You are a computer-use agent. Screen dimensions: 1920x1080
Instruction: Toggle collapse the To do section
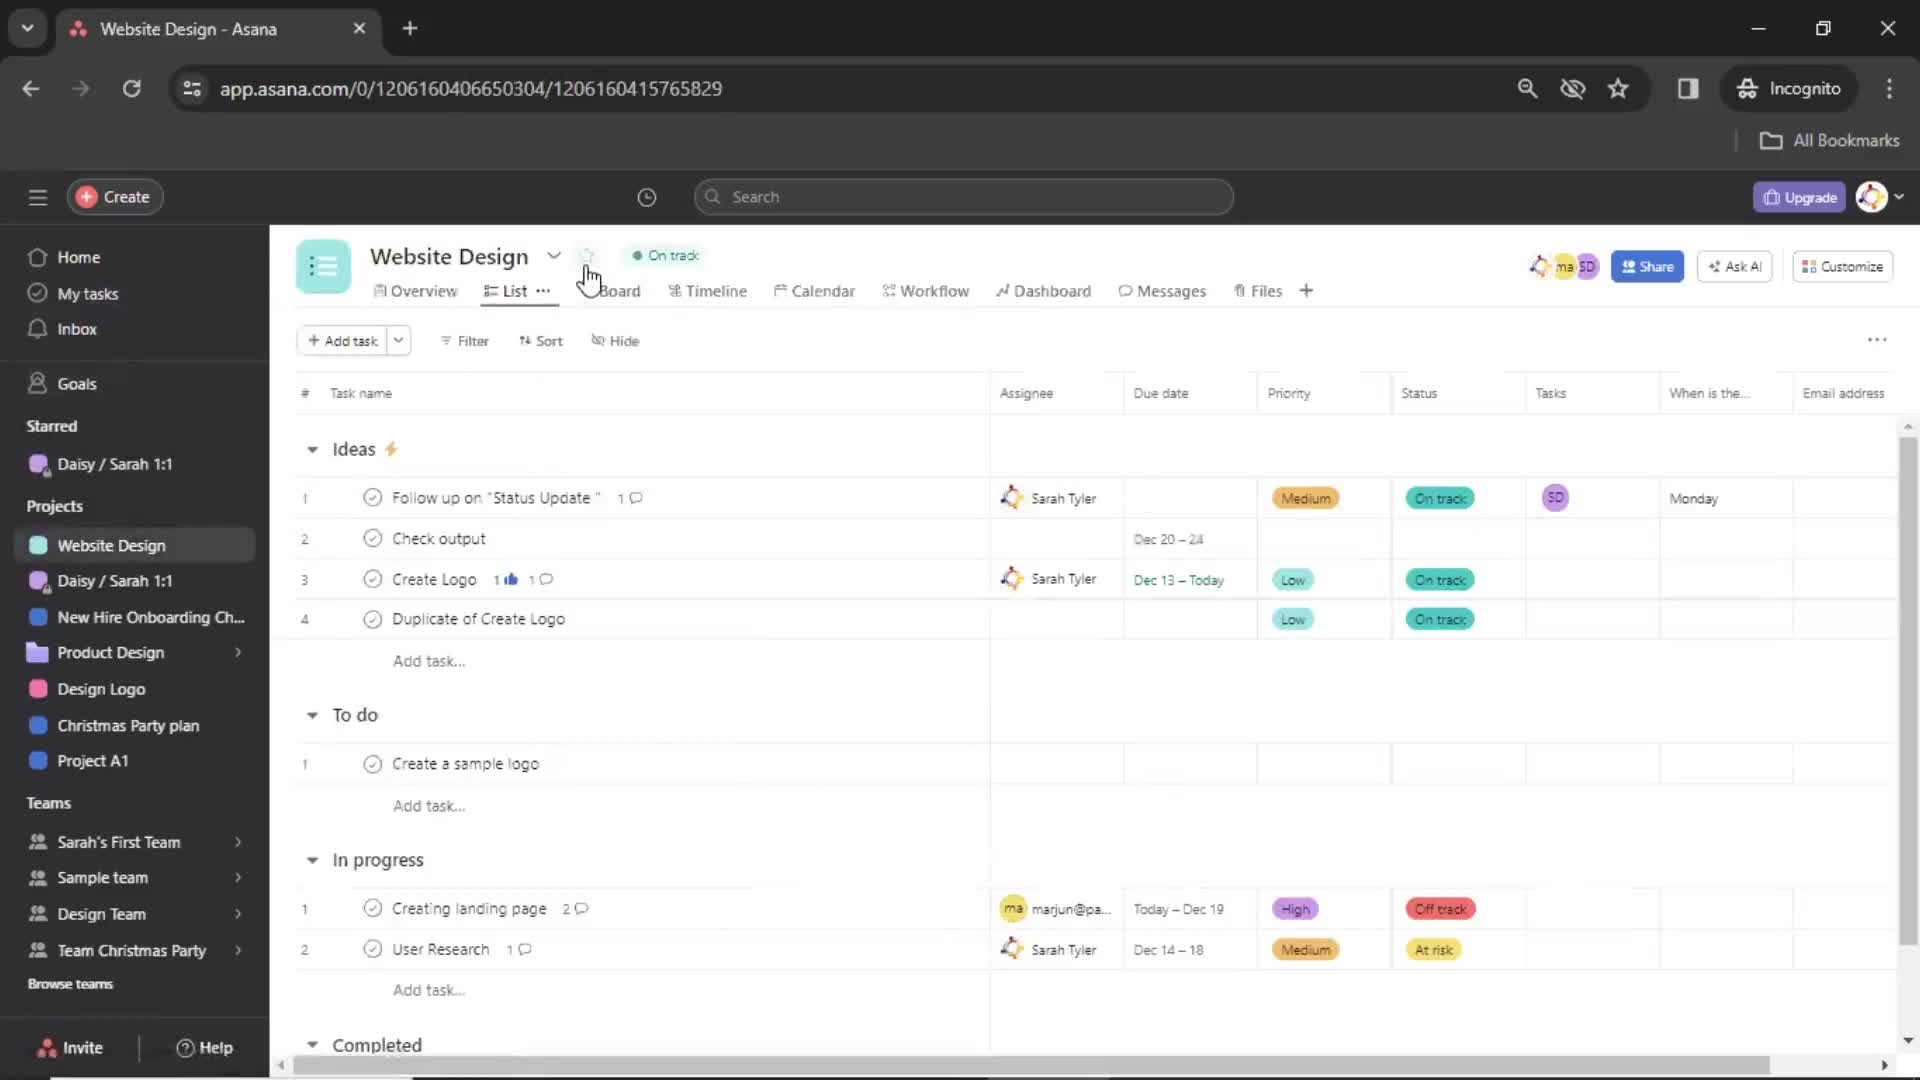tap(313, 715)
